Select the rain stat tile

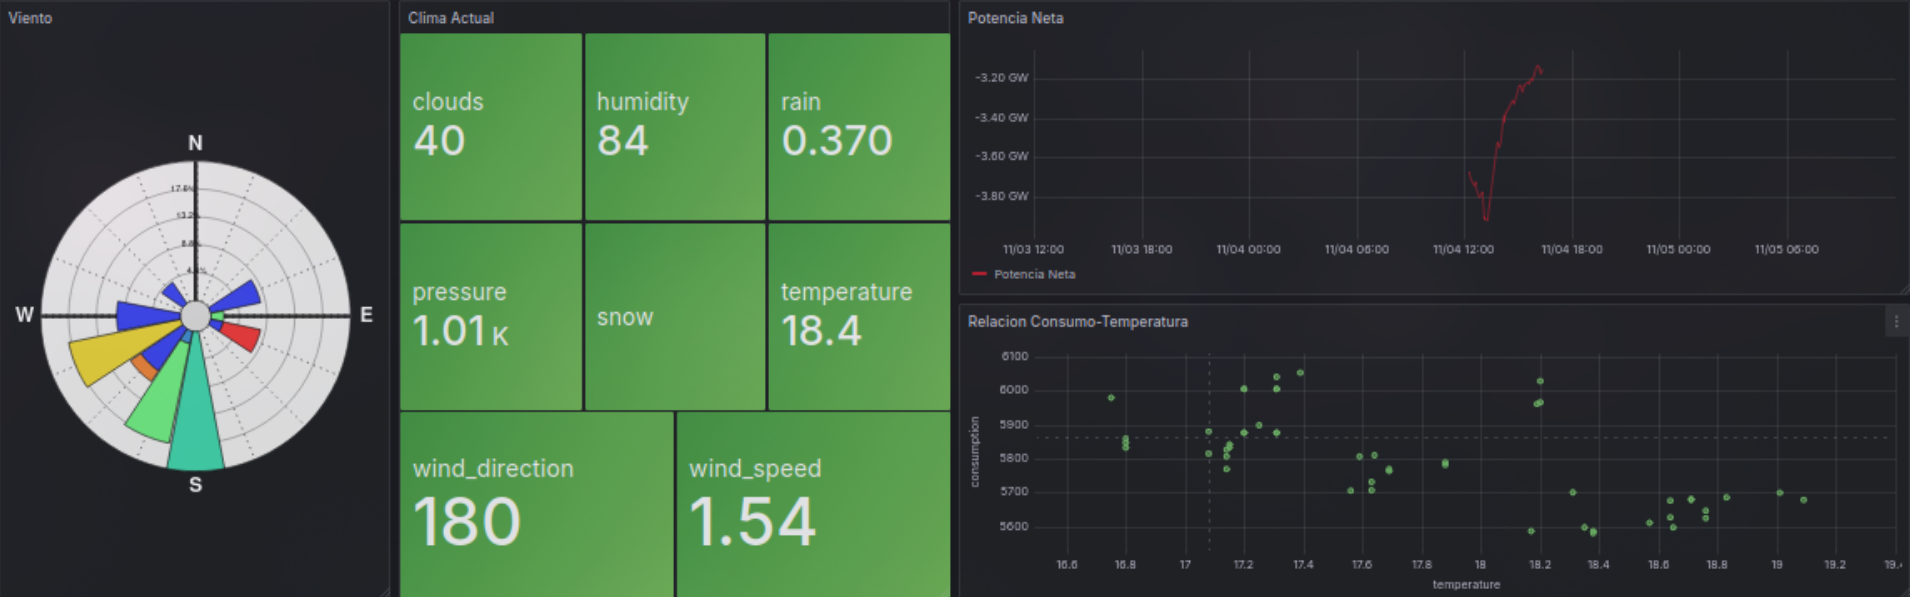859,127
